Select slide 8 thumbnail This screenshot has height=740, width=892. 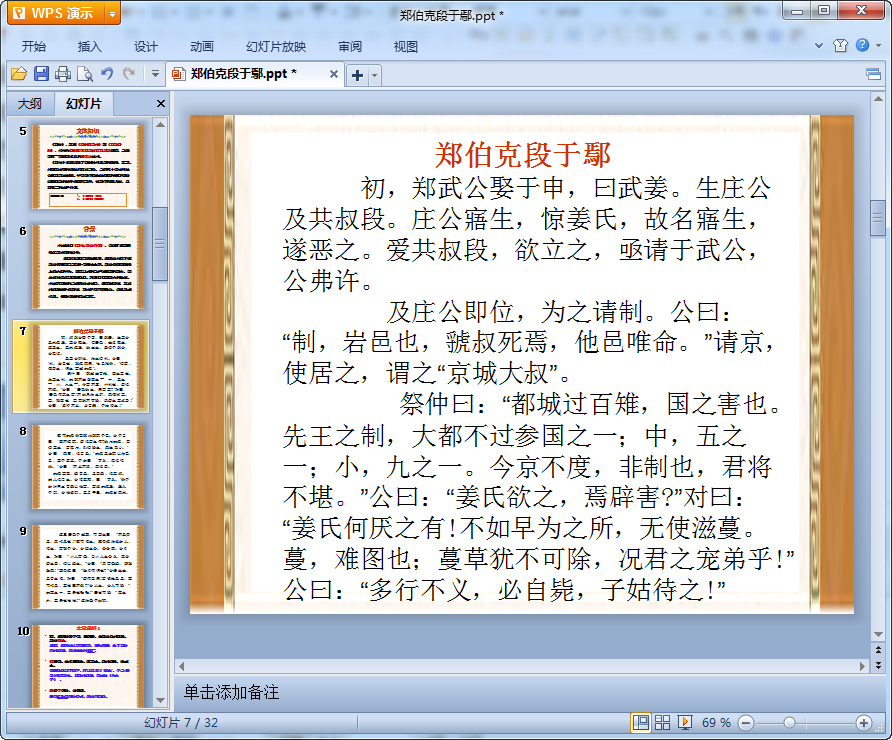(x=88, y=466)
